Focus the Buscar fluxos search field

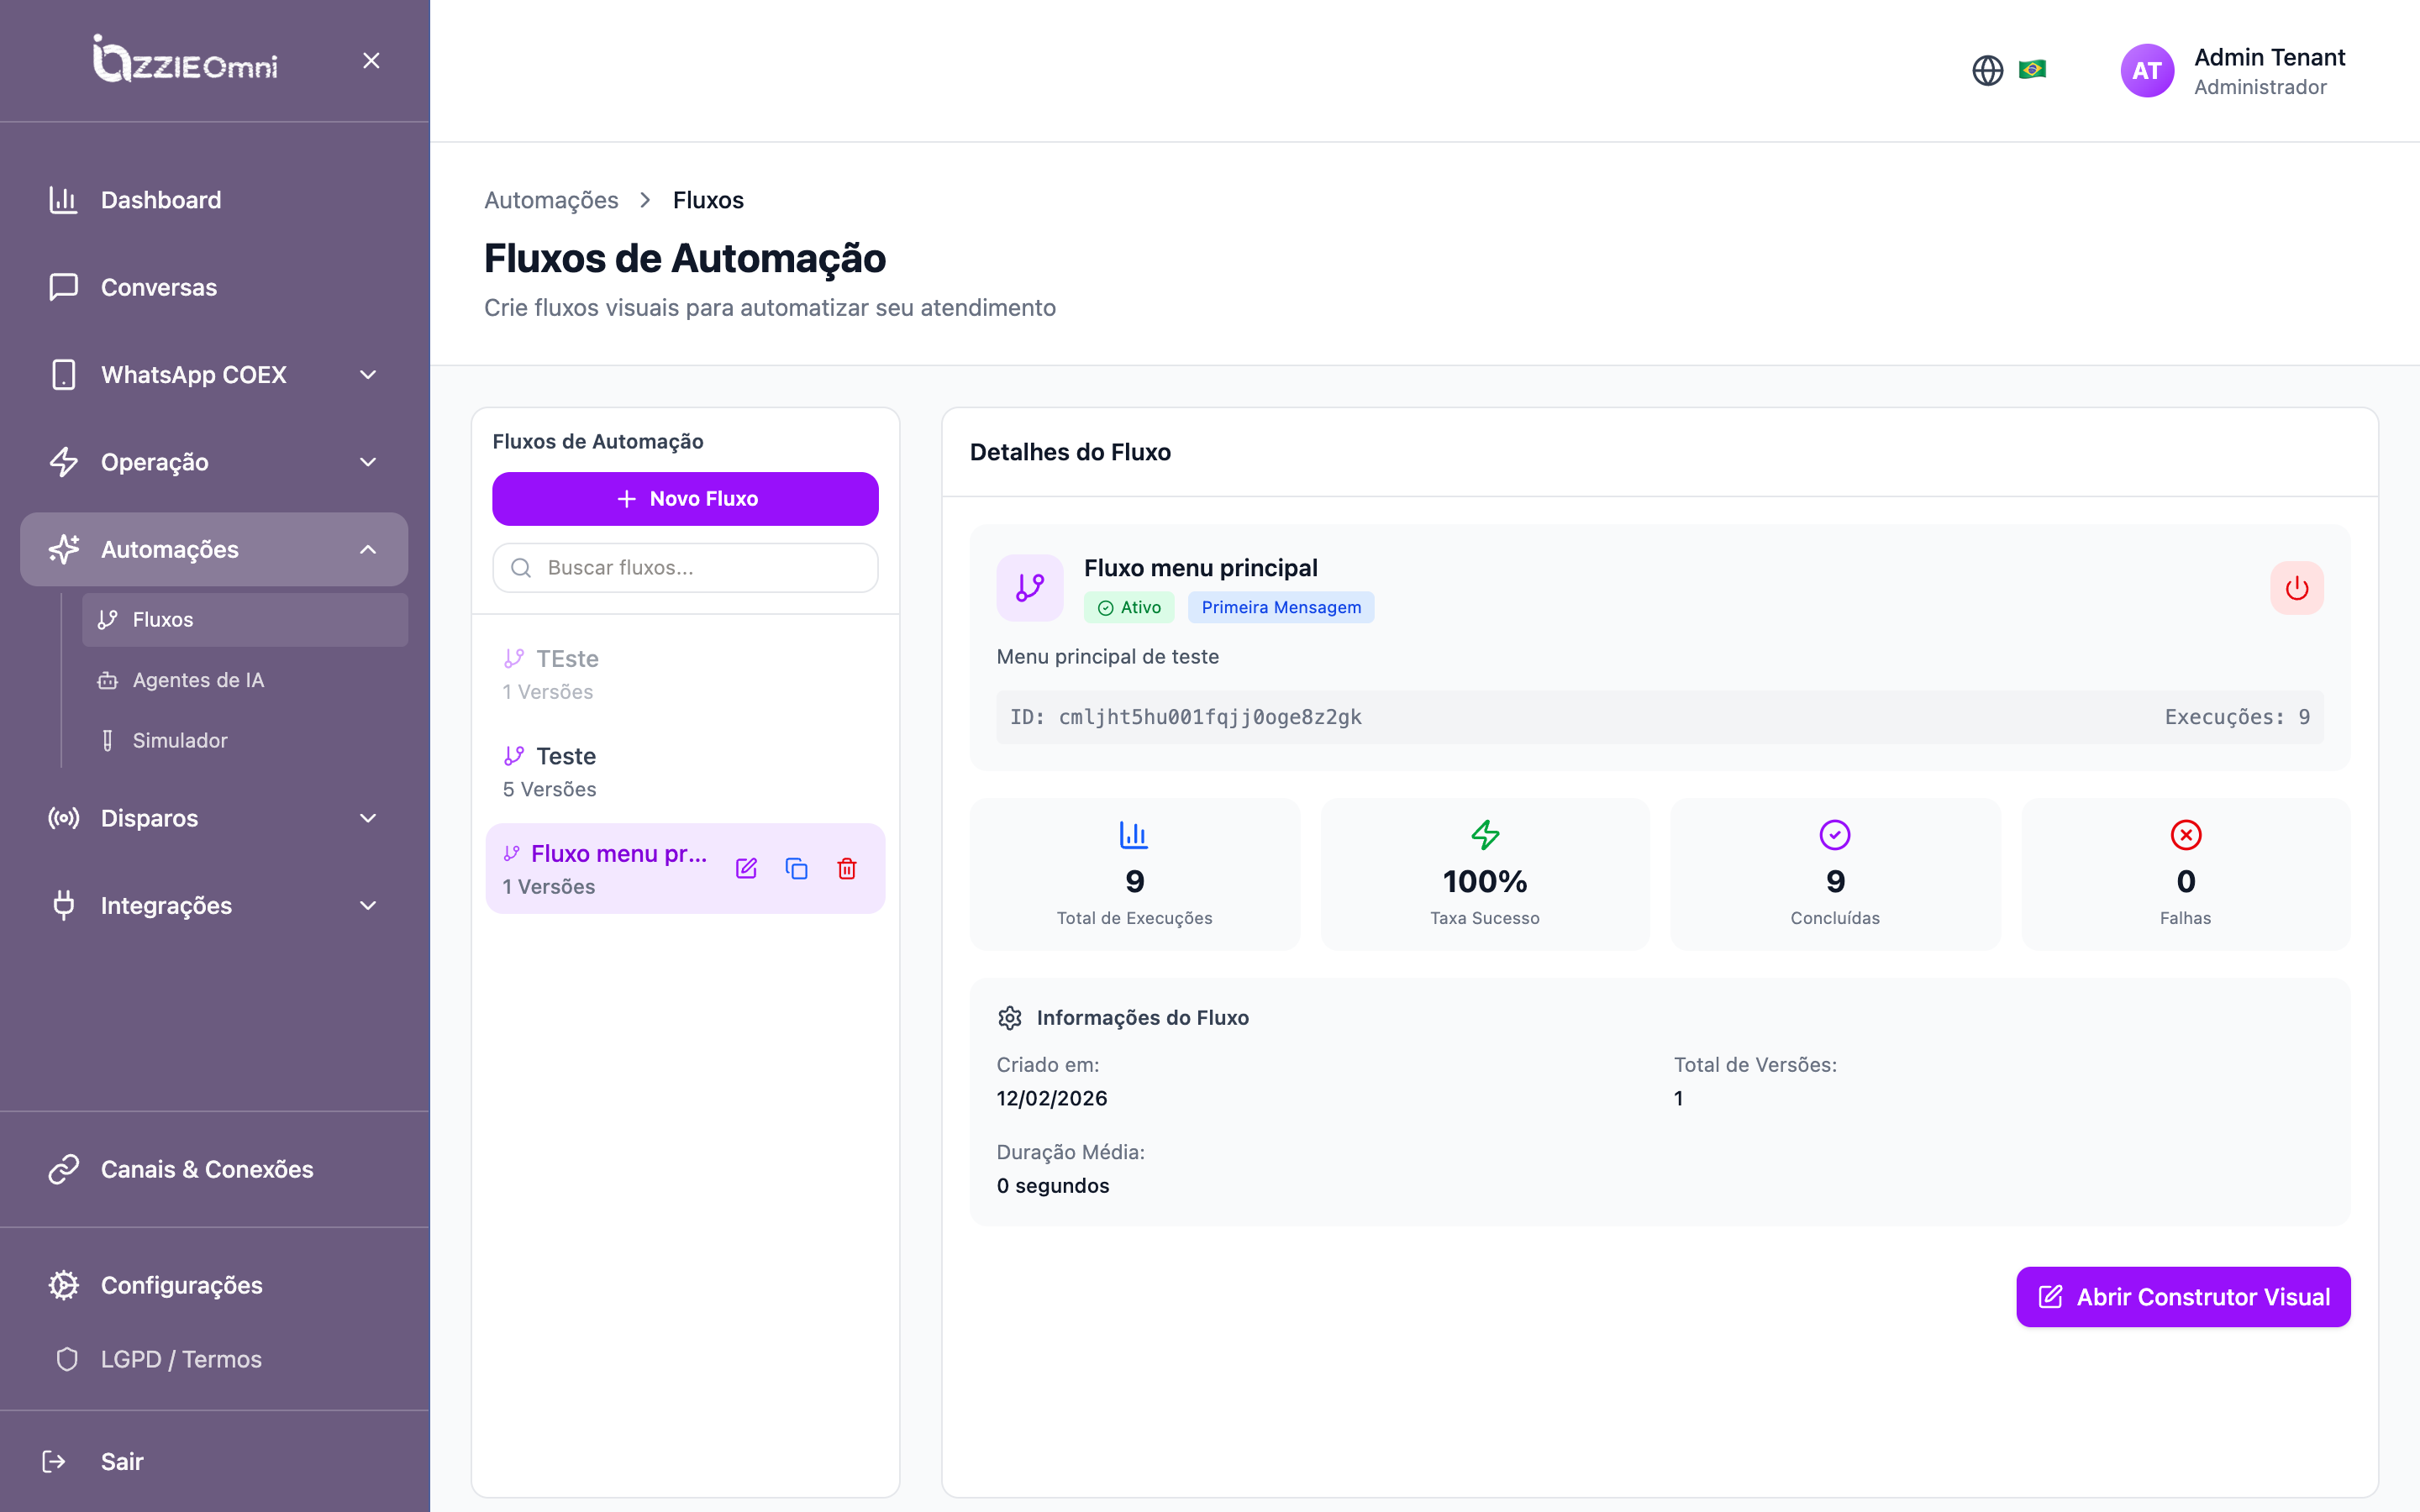(685, 568)
